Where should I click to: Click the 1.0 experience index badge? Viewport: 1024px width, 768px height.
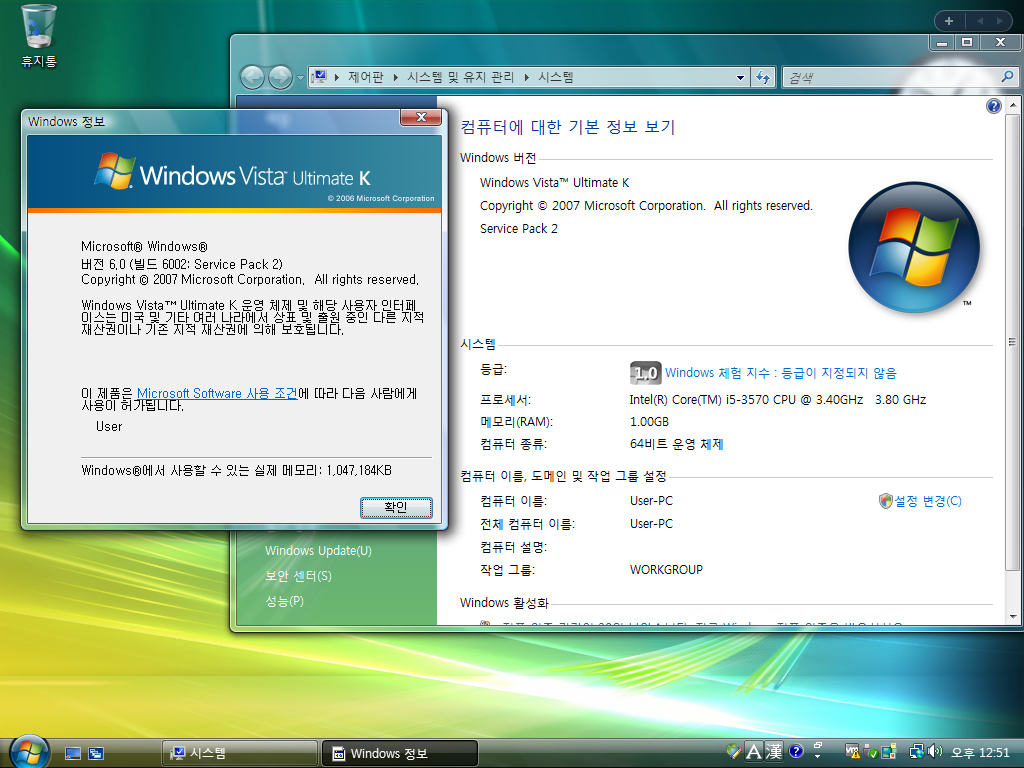[x=645, y=373]
